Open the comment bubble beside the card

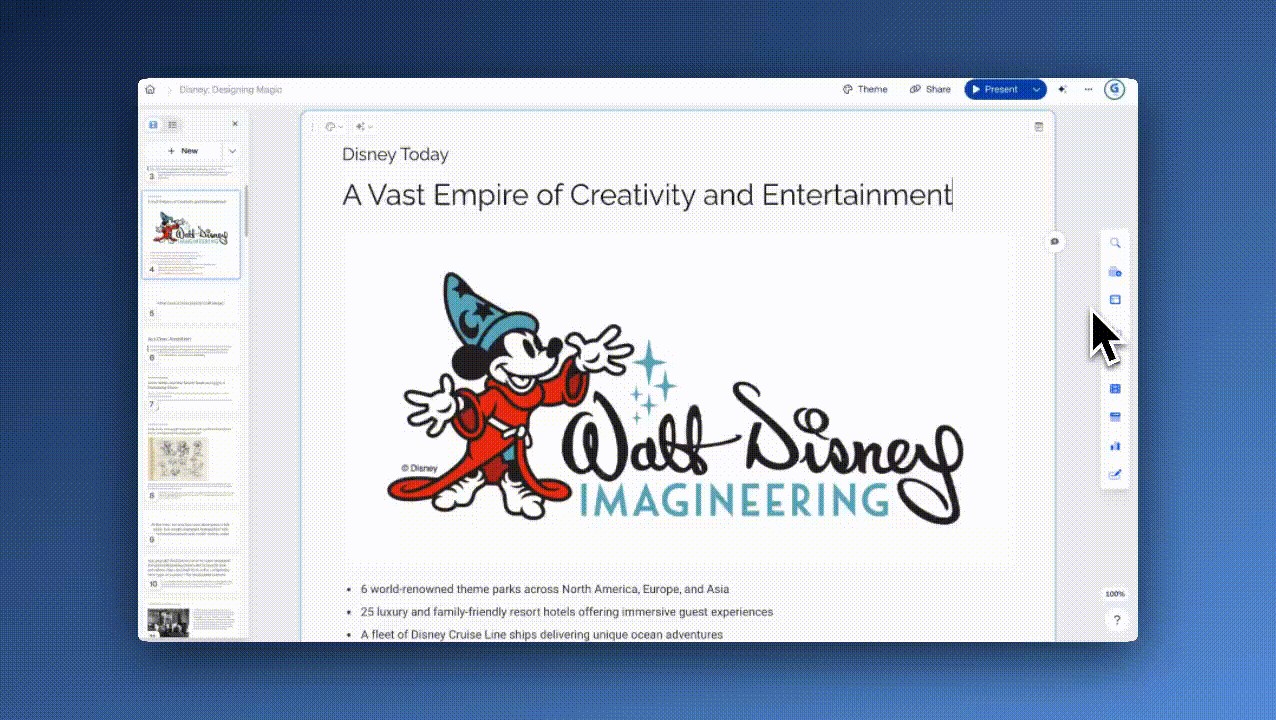tap(1054, 242)
